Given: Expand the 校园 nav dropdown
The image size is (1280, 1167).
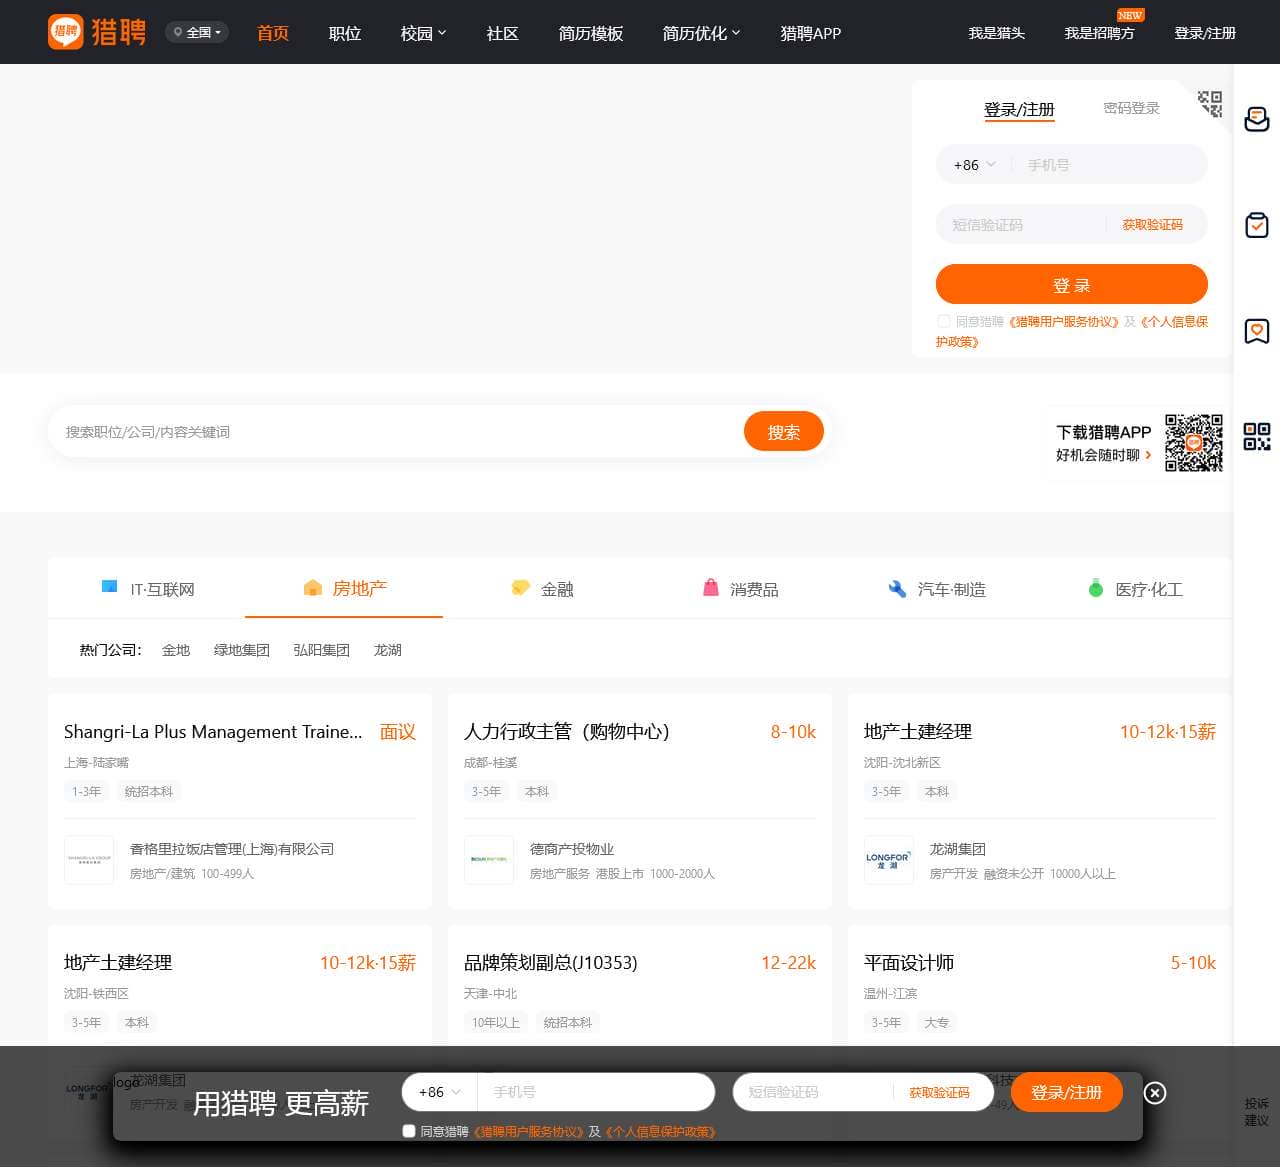Looking at the screenshot, I should 423,33.
